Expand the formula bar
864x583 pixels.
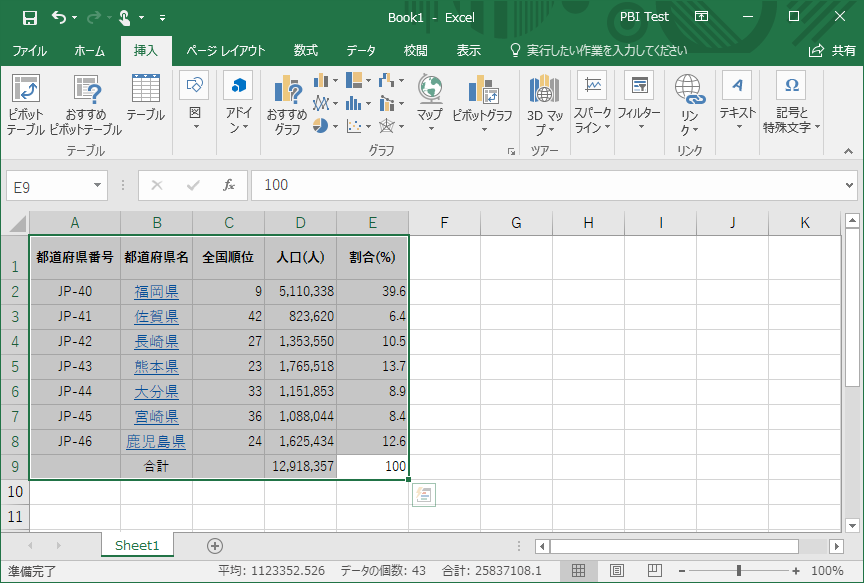click(x=850, y=185)
